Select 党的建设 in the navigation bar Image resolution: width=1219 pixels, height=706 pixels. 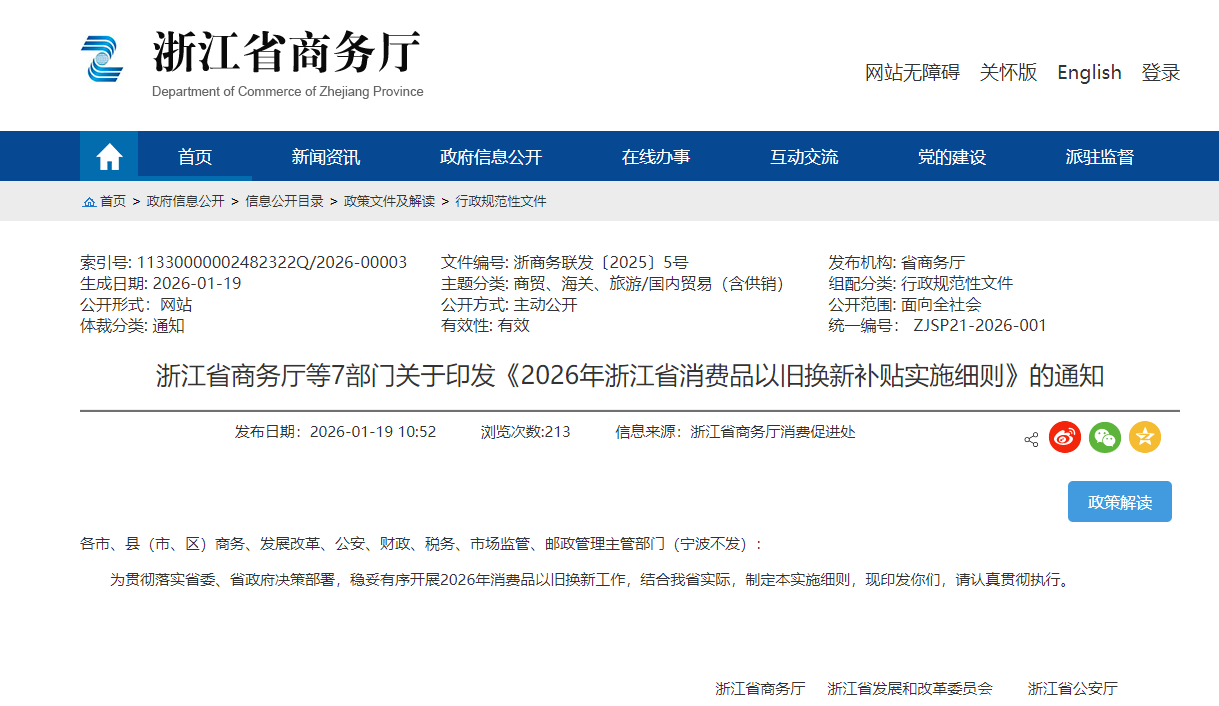coord(952,157)
